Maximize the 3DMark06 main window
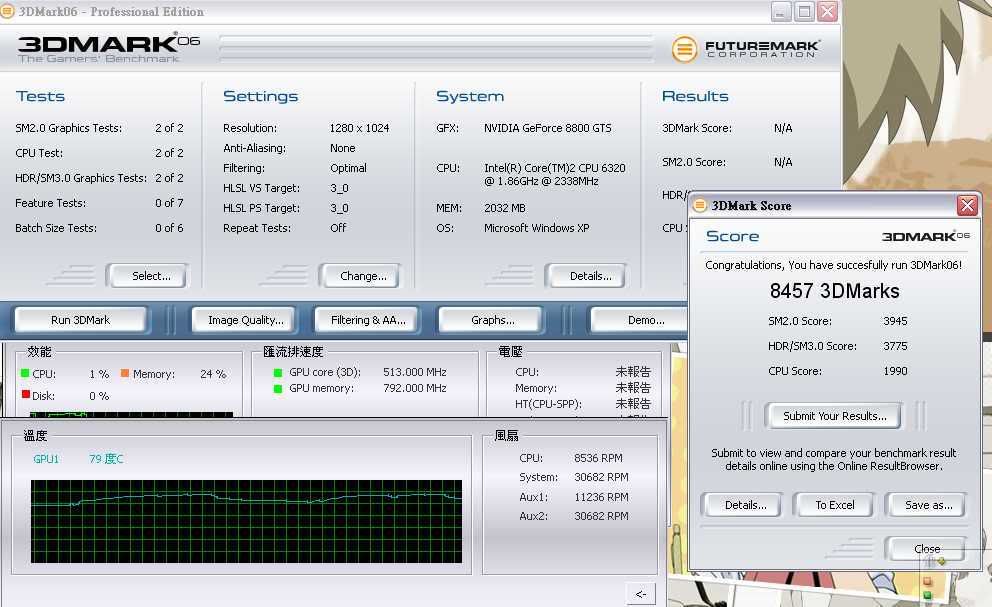The width and height of the screenshot is (992, 607). click(804, 11)
